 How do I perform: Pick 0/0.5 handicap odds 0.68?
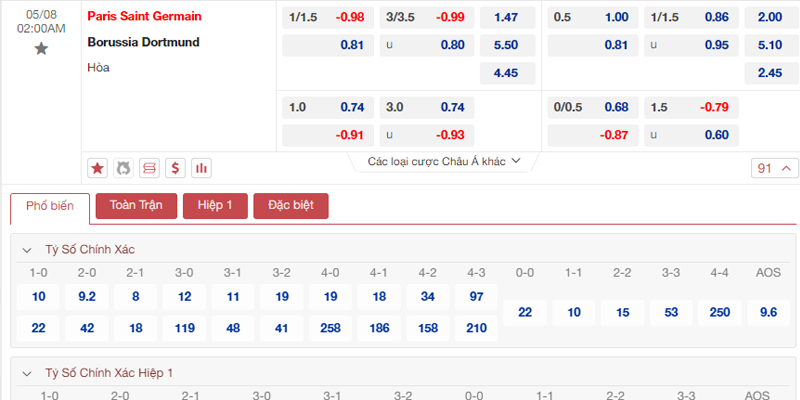coord(593,108)
